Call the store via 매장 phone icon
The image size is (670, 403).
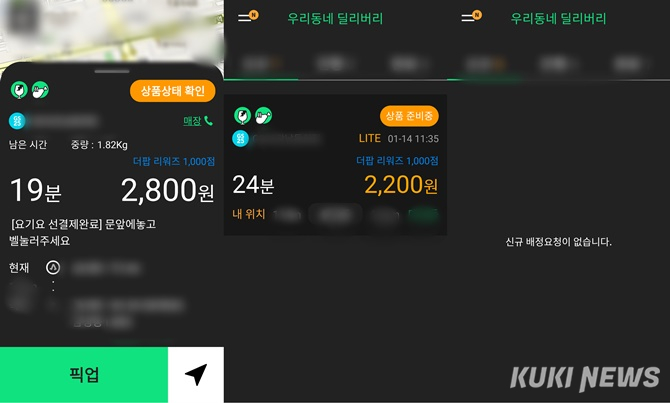click(198, 121)
